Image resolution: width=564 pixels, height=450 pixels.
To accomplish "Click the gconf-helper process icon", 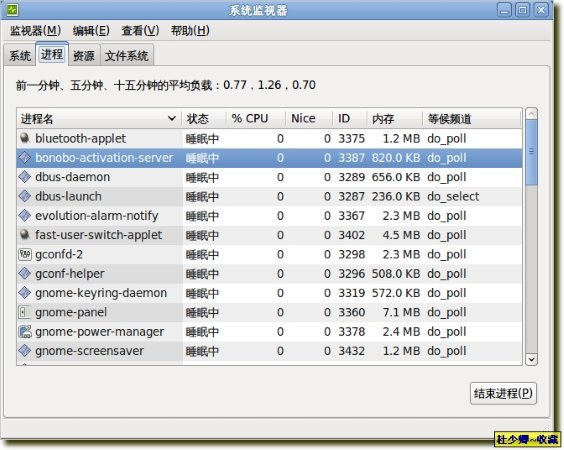I will pos(24,274).
